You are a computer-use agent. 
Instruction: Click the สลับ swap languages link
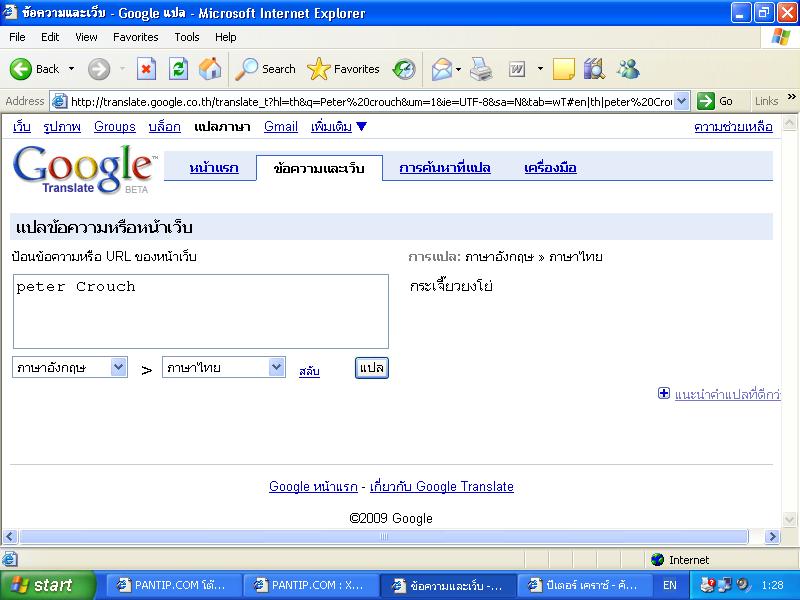click(309, 371)
